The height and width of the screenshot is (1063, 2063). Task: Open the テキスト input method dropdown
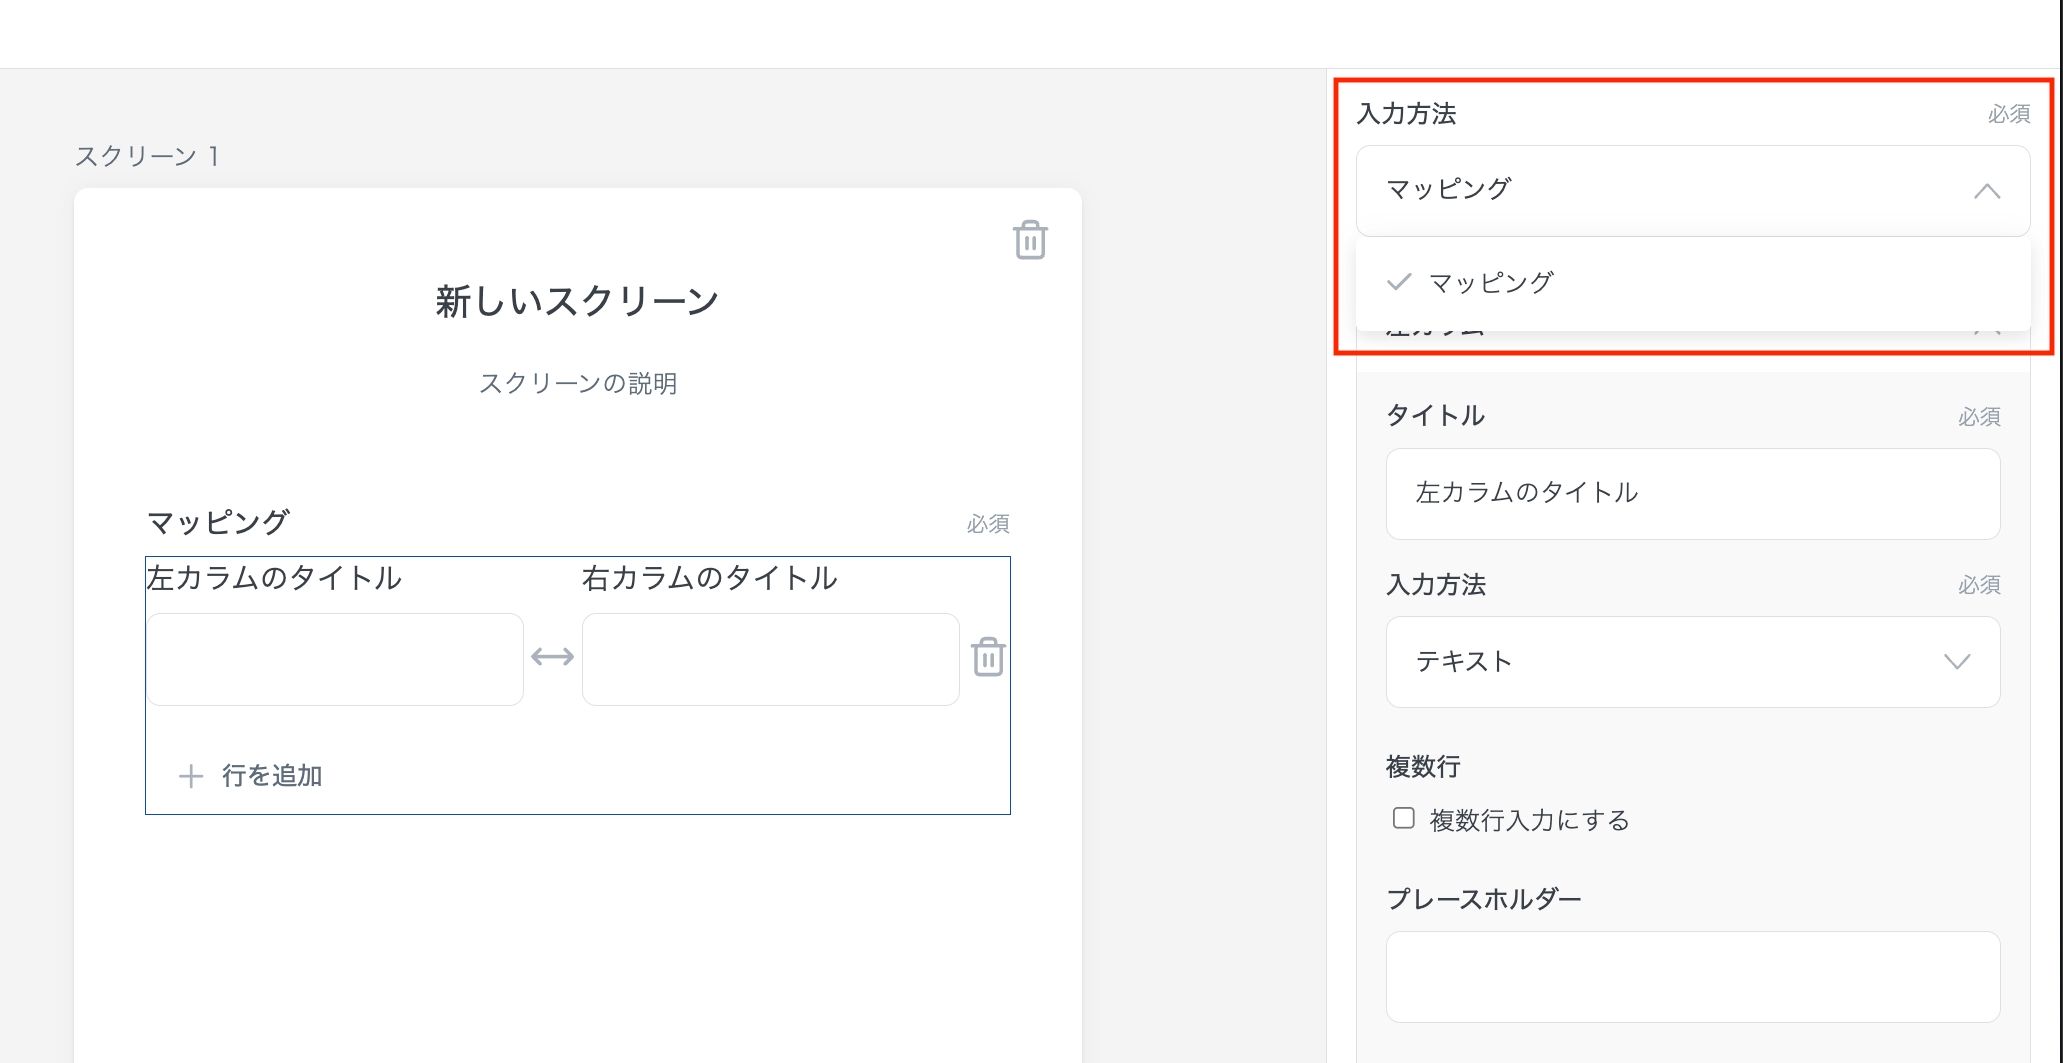[x=1692, y=661]
